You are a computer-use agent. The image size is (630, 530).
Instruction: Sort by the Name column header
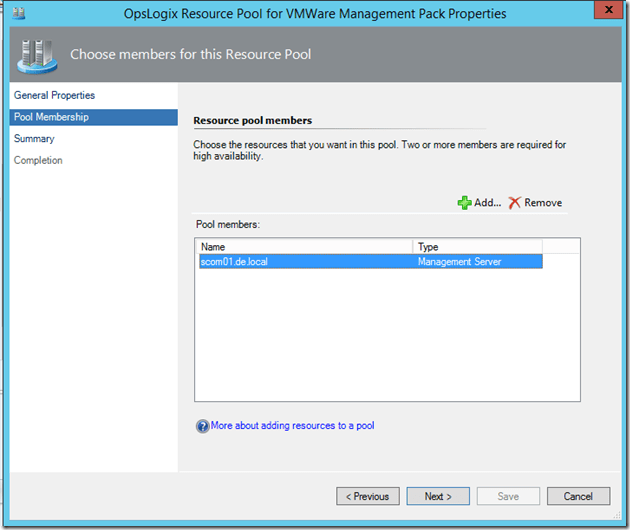[x=304, y=247]
